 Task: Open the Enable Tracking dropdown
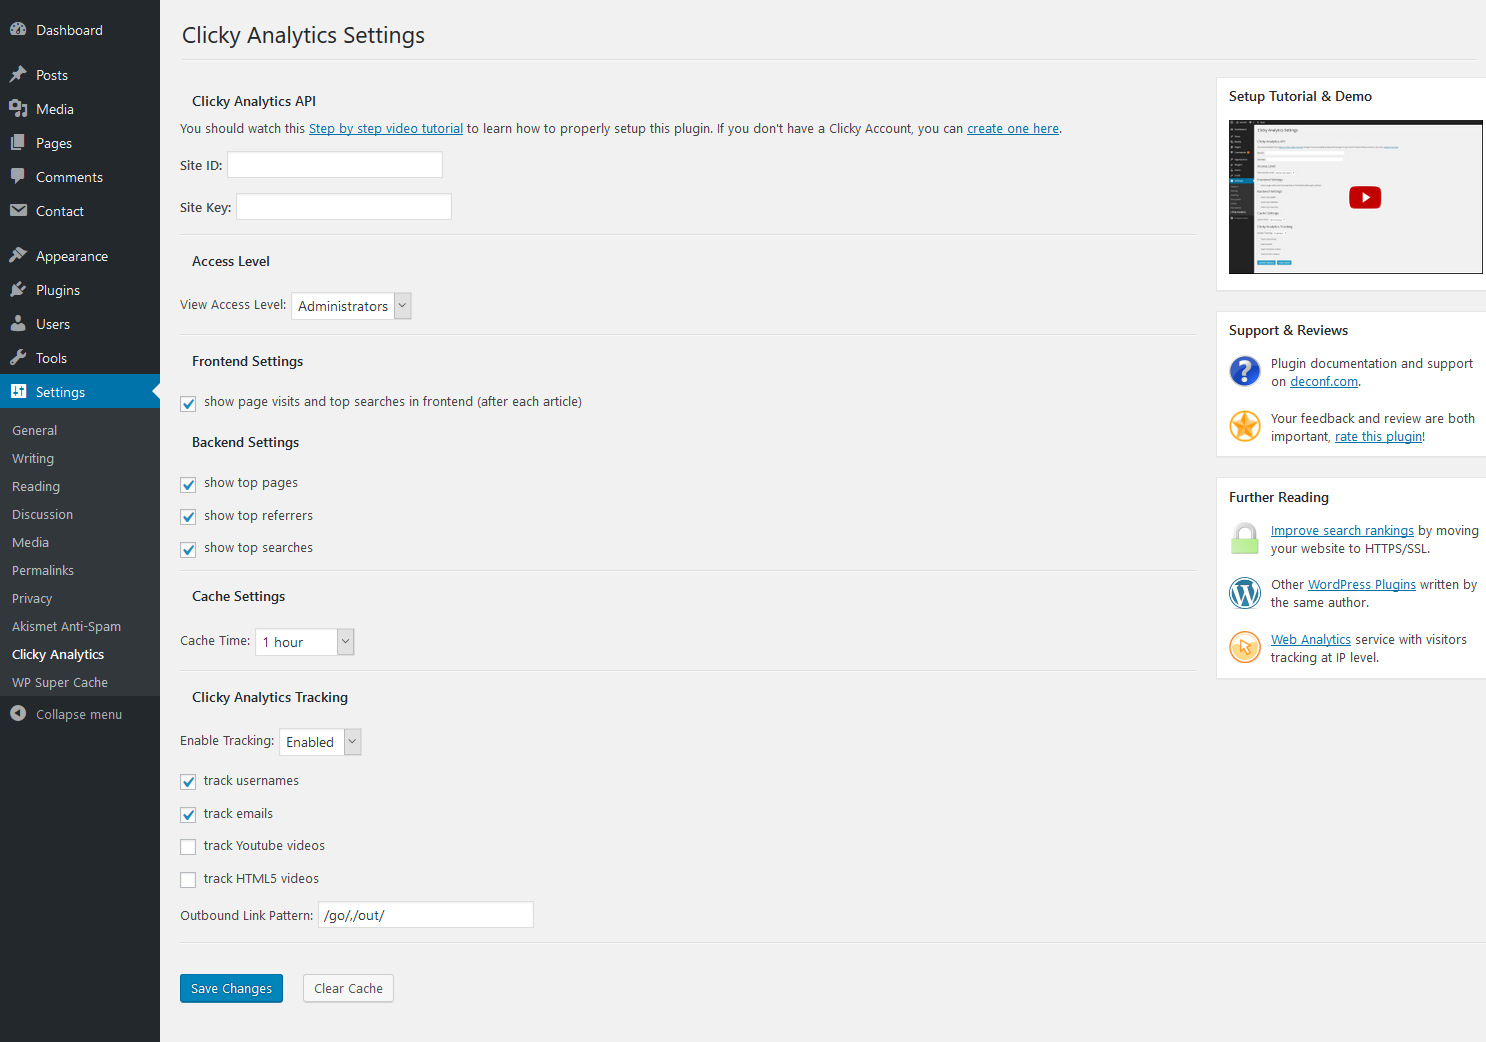coord(320,742)
